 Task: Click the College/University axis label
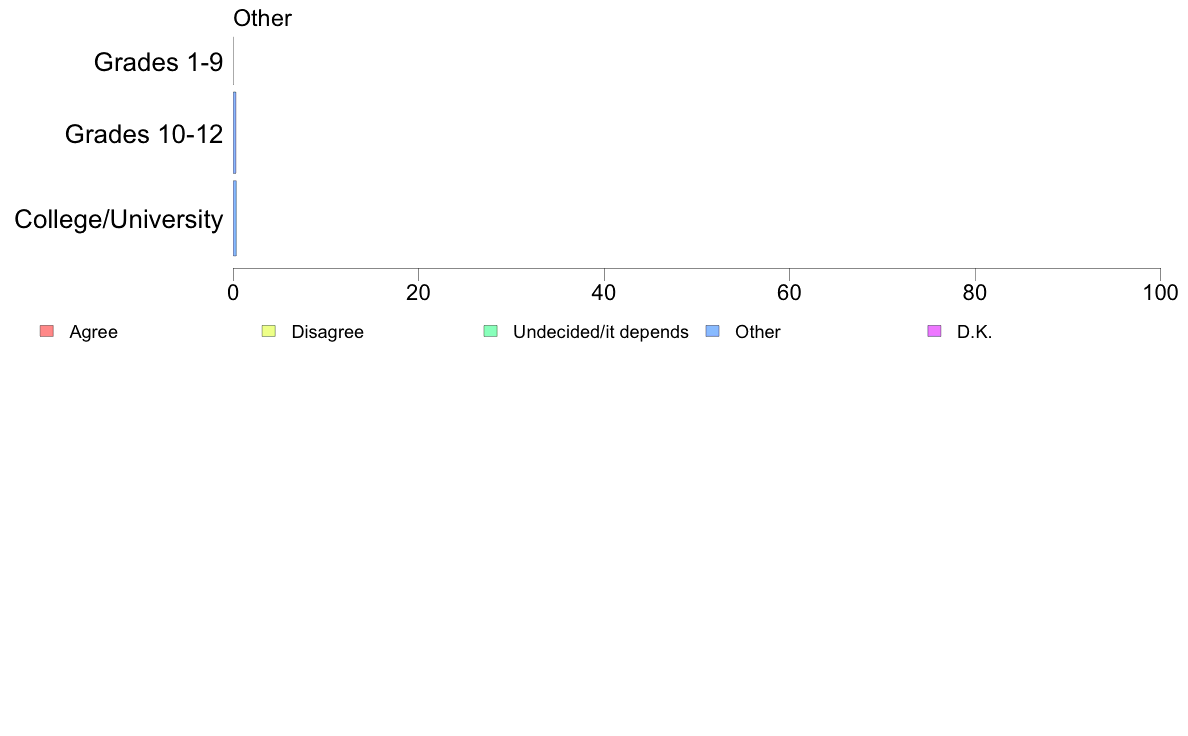coord(119,220)
